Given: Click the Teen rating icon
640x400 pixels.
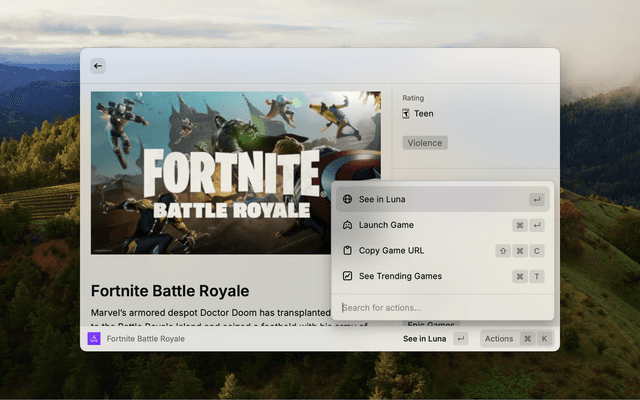Looking at the screenshot, I should tap(406, 114).
